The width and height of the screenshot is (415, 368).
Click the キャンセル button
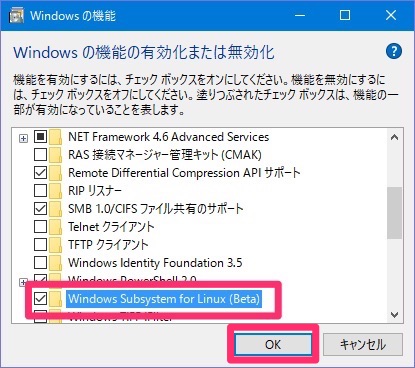coord(363,344)
